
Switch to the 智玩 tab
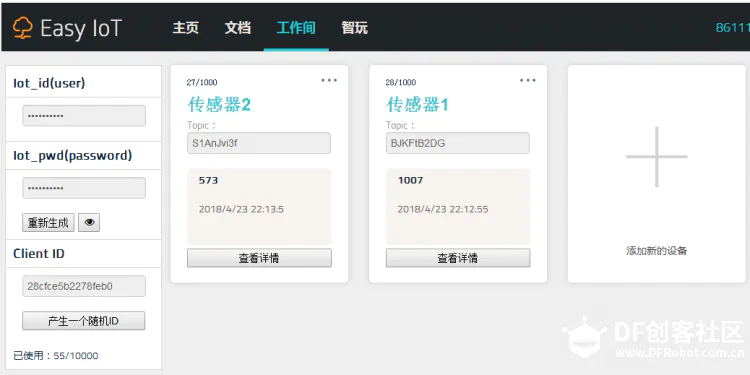(x=354, y=28)
